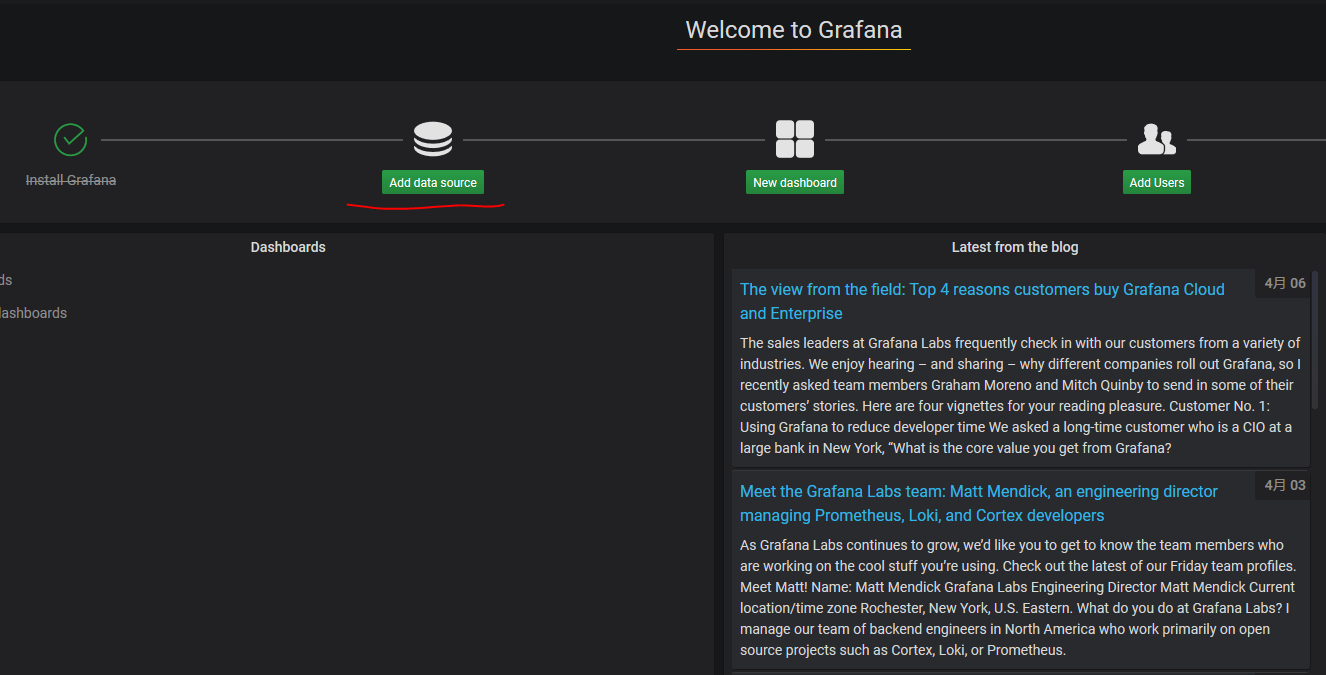This screenshot has width=1326, height=675.
Task: Click the summary beginning 'The sales leaders at Grafana Labs'
Action: tap(1020, 395)
